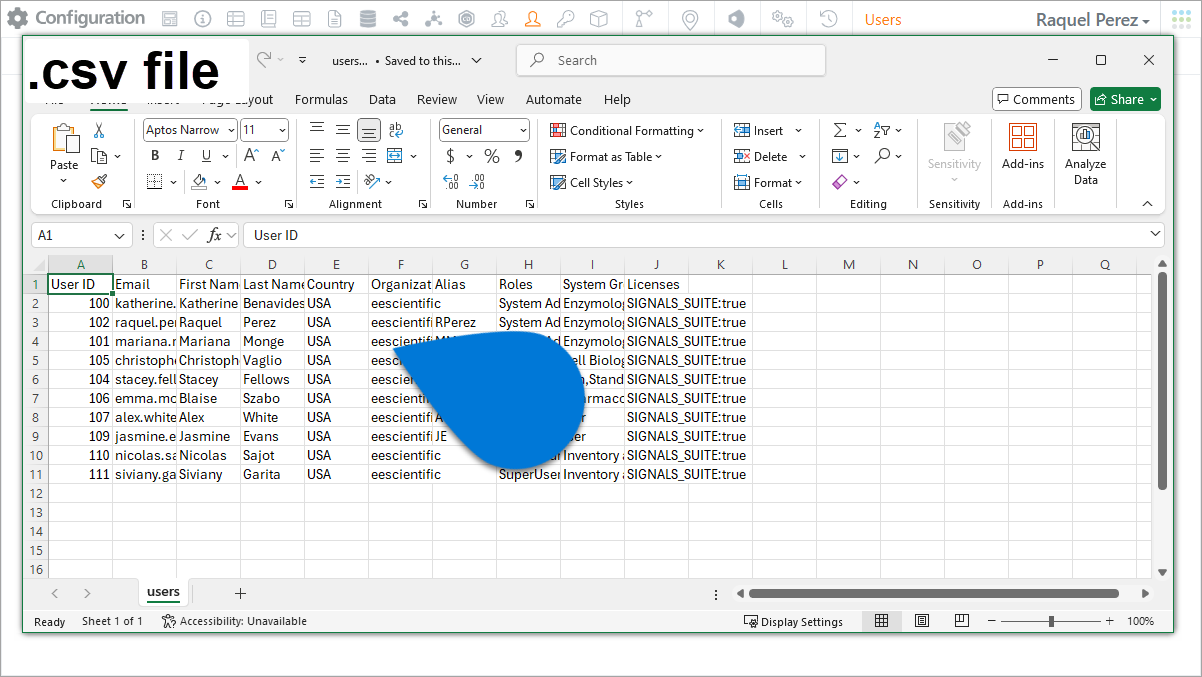
Task: Click the Decrease Decimal icon
Action: 478,182
